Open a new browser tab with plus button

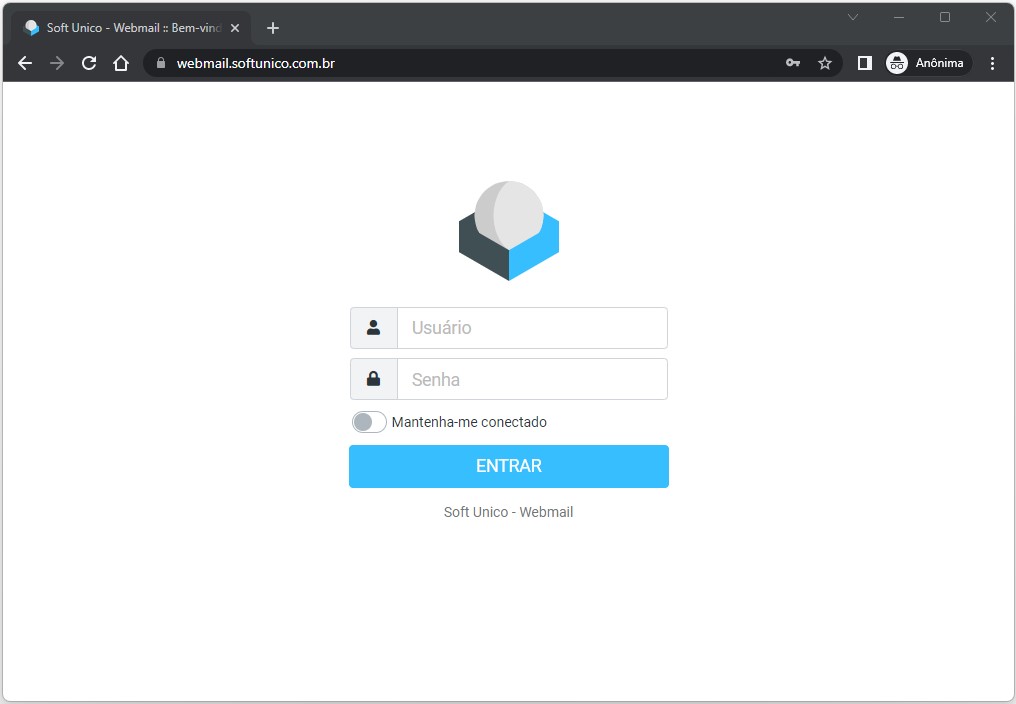(272, 27)
